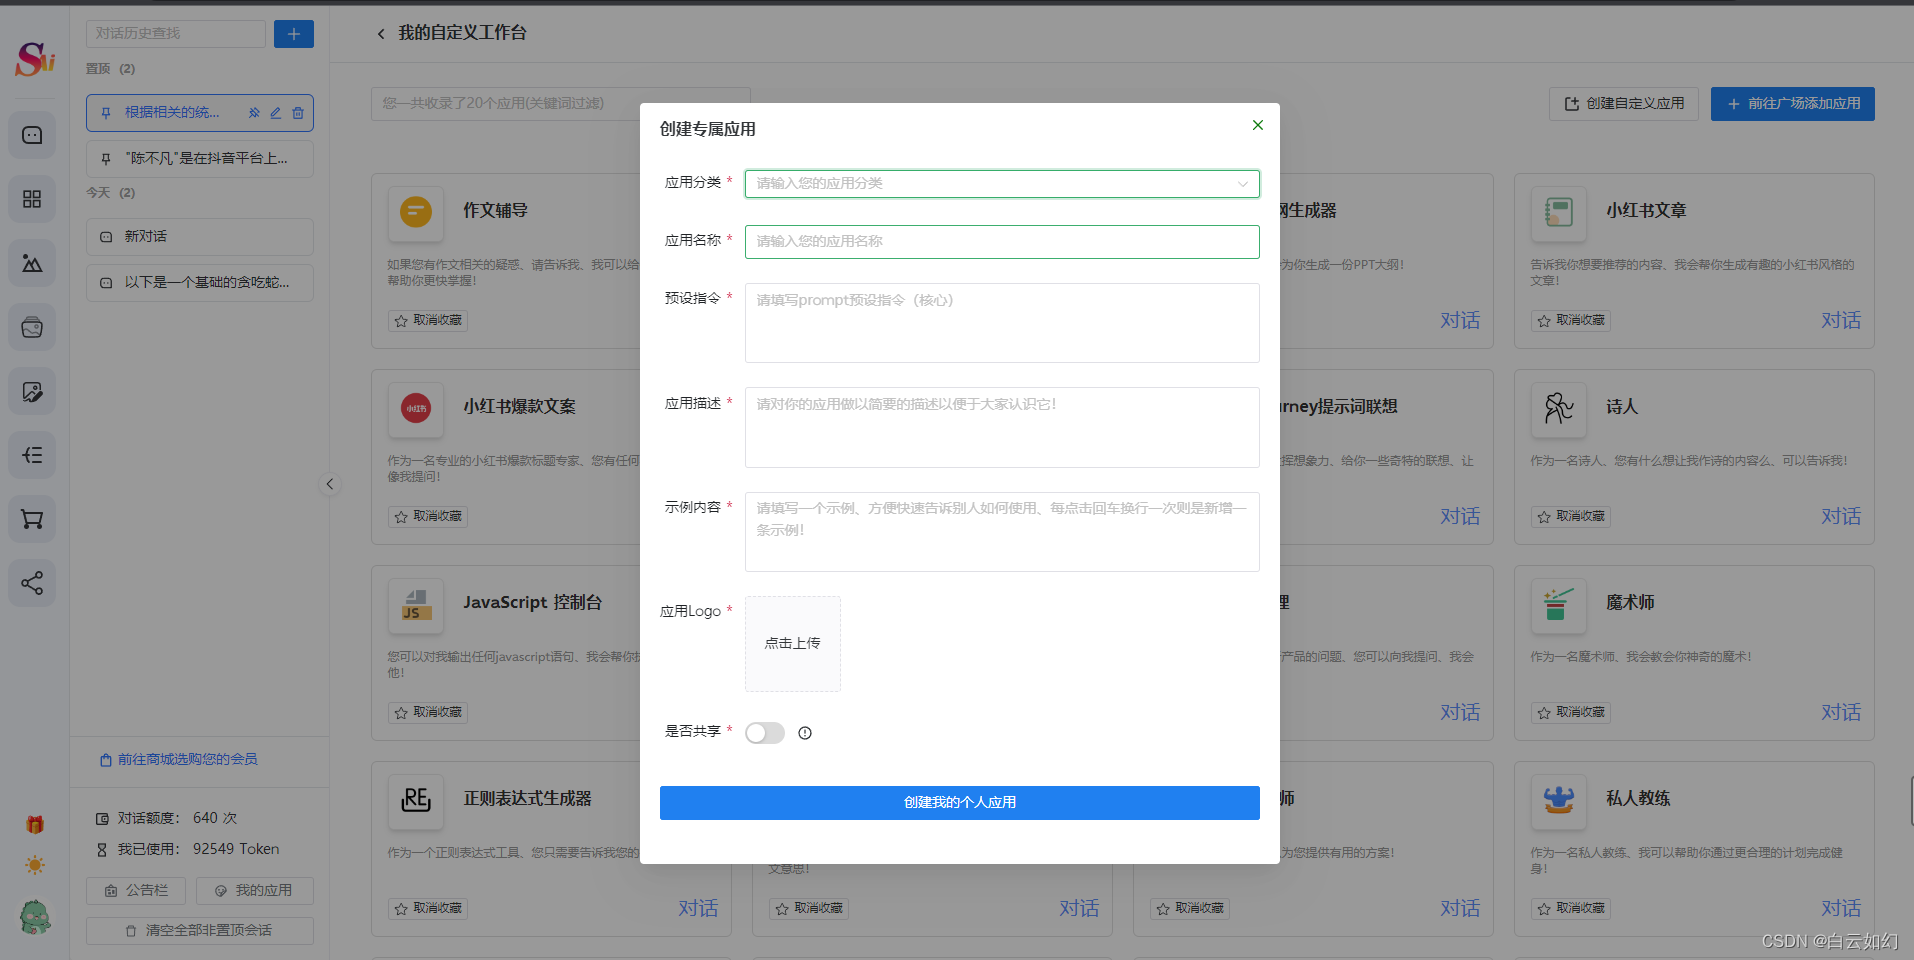Viewport: 1914px width, 960px height.
Task: Toggle the 是否共享 switch
Action: point(765,733)
